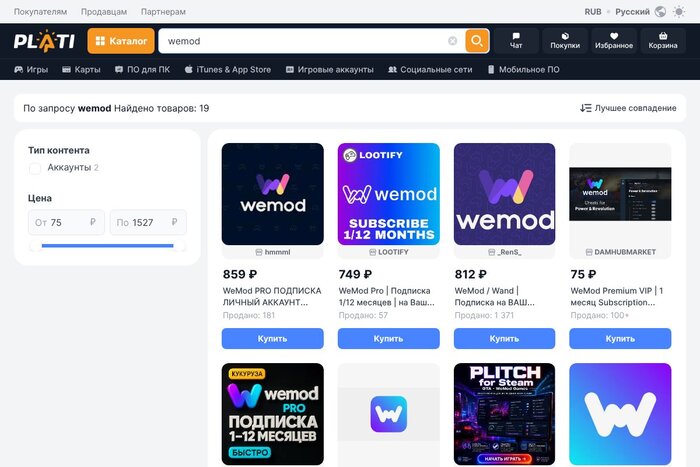This screenshot has width=700, height=467.
Task: Open the Игровые аккаунты category
Action: (329, 70)
